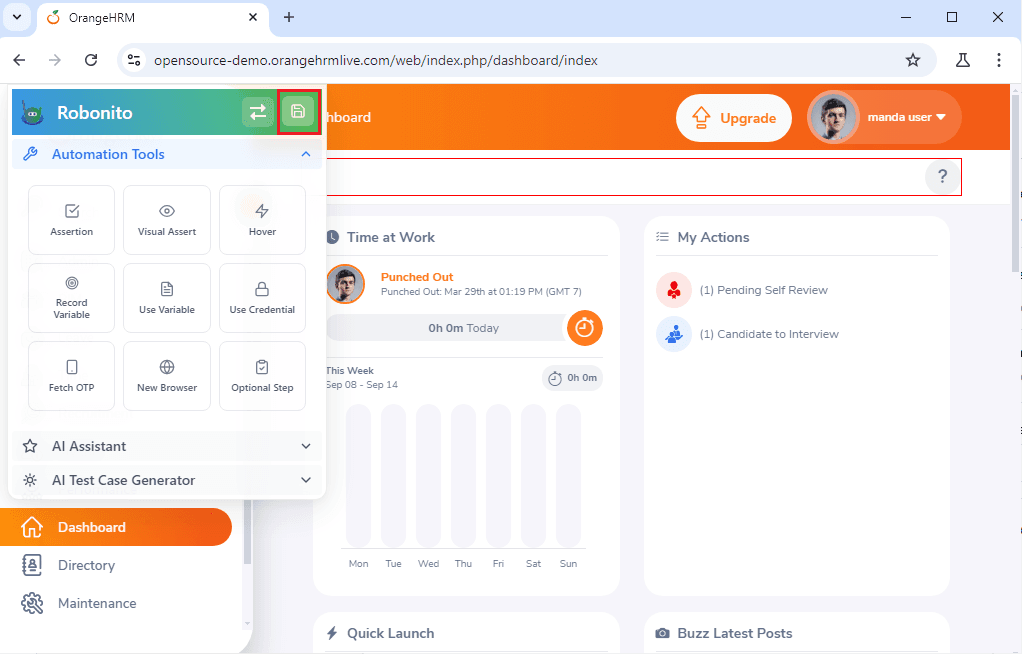Click the Time at Work heading
1022x654 pixels.
pos(390,237)
